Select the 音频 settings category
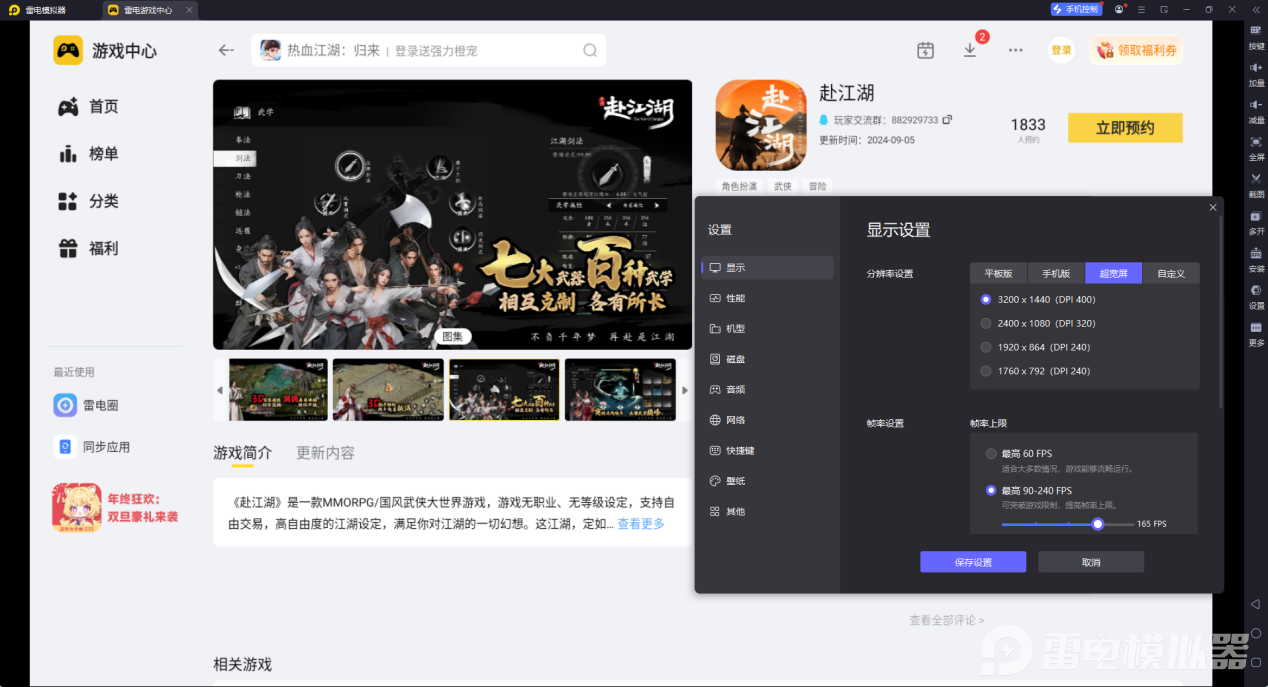This screenshot has height=687, width=1268. point(768,389)
